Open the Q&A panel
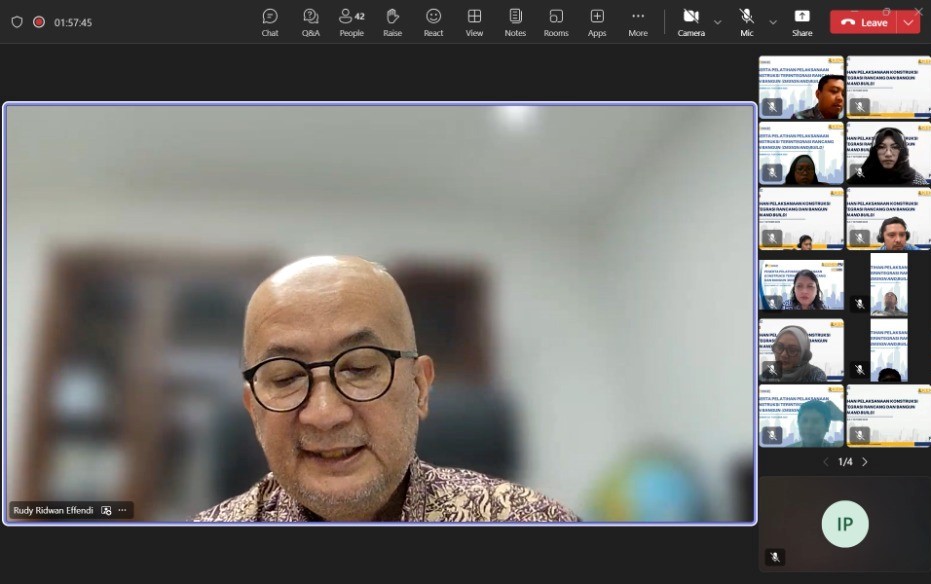Viewport: 931px width, 584px height. [310, 22]
